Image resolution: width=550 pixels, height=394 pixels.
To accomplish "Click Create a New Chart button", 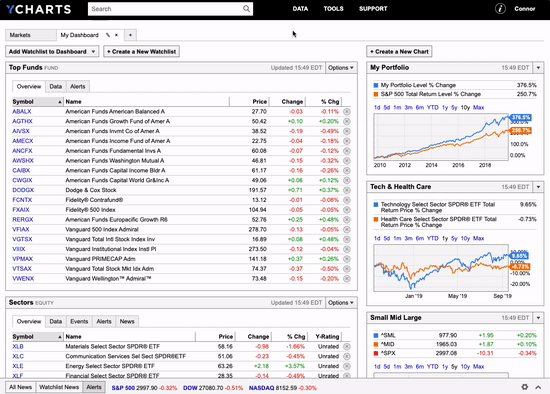I will pyautogui.click(x=399, y=52).
